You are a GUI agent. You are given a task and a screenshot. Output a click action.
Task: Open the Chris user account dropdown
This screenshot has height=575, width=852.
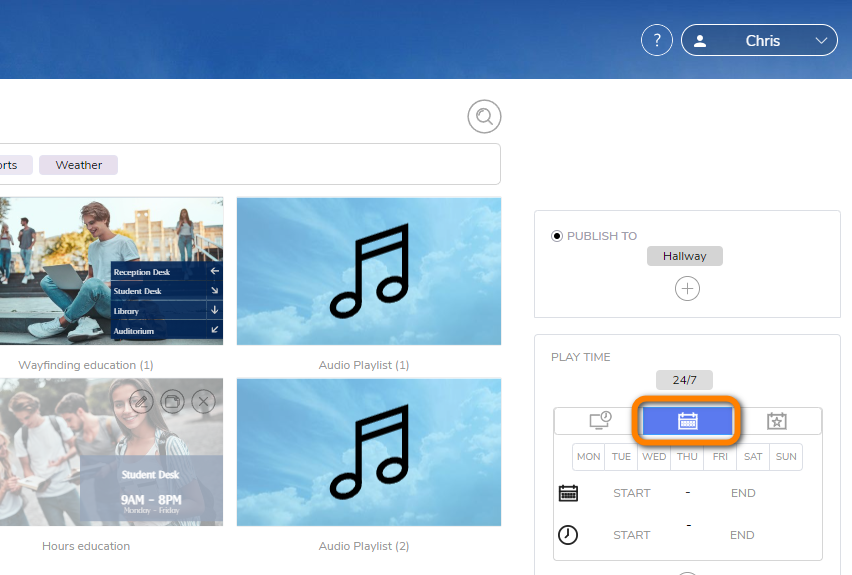click(759, 40)
